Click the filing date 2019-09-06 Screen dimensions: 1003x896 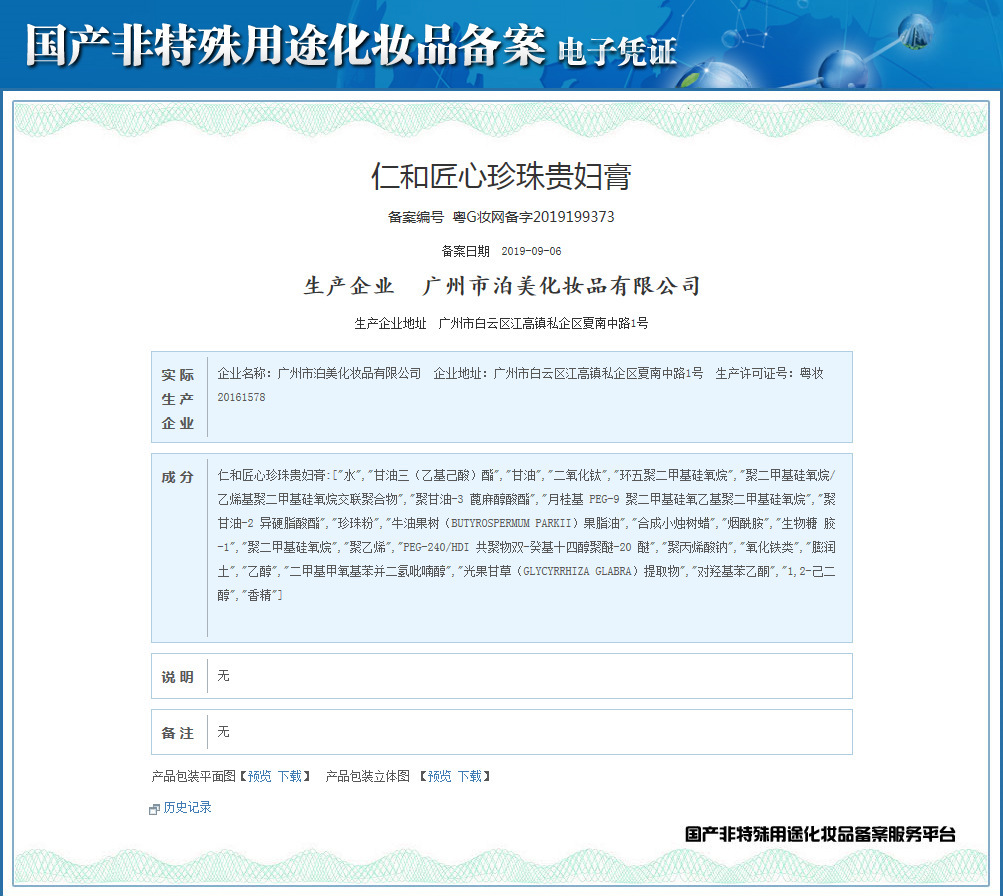pyautogui.click(x=532, y=251)
